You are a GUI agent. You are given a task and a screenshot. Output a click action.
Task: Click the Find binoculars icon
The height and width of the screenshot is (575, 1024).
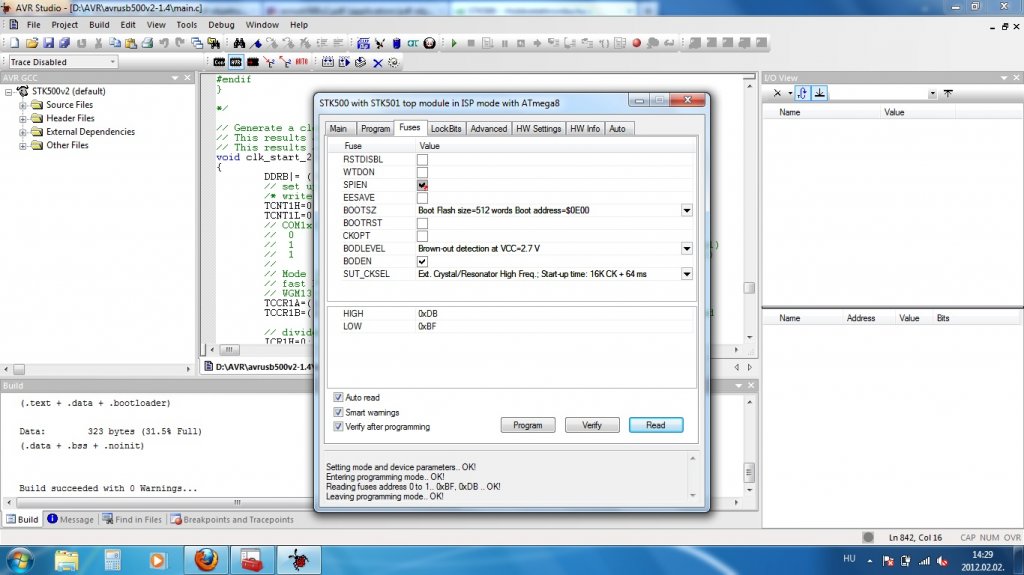pyautogui.click(x=239, y=43)
